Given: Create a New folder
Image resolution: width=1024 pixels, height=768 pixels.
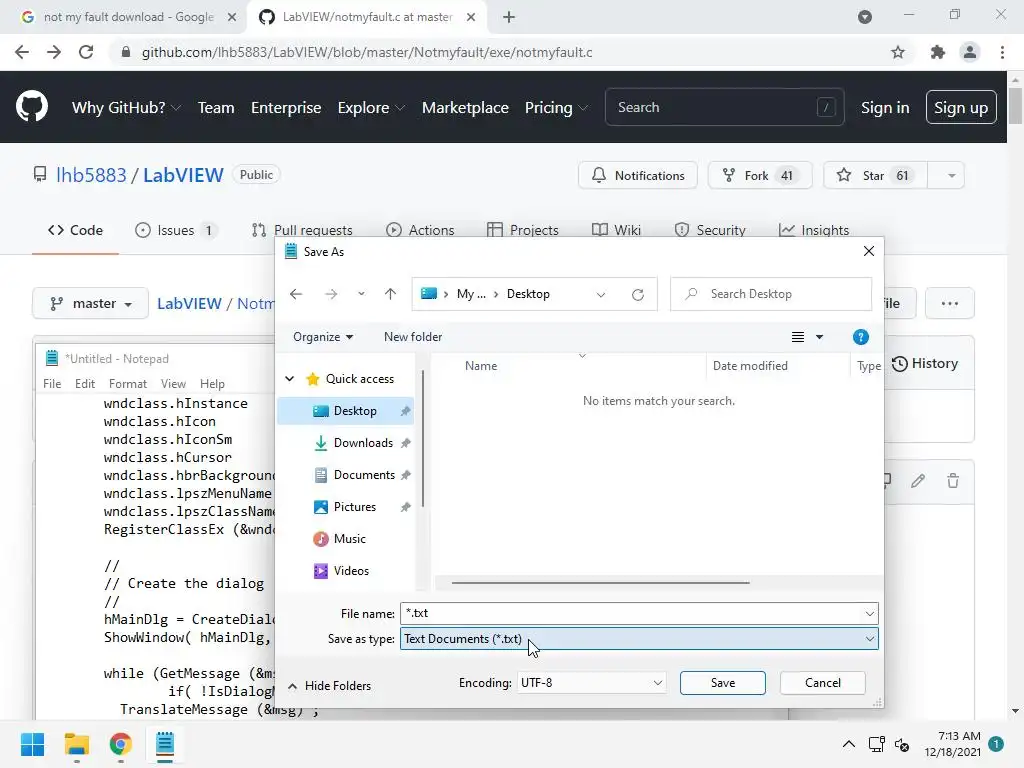Looking at the screenshot, I should click(x=413, y=337).
